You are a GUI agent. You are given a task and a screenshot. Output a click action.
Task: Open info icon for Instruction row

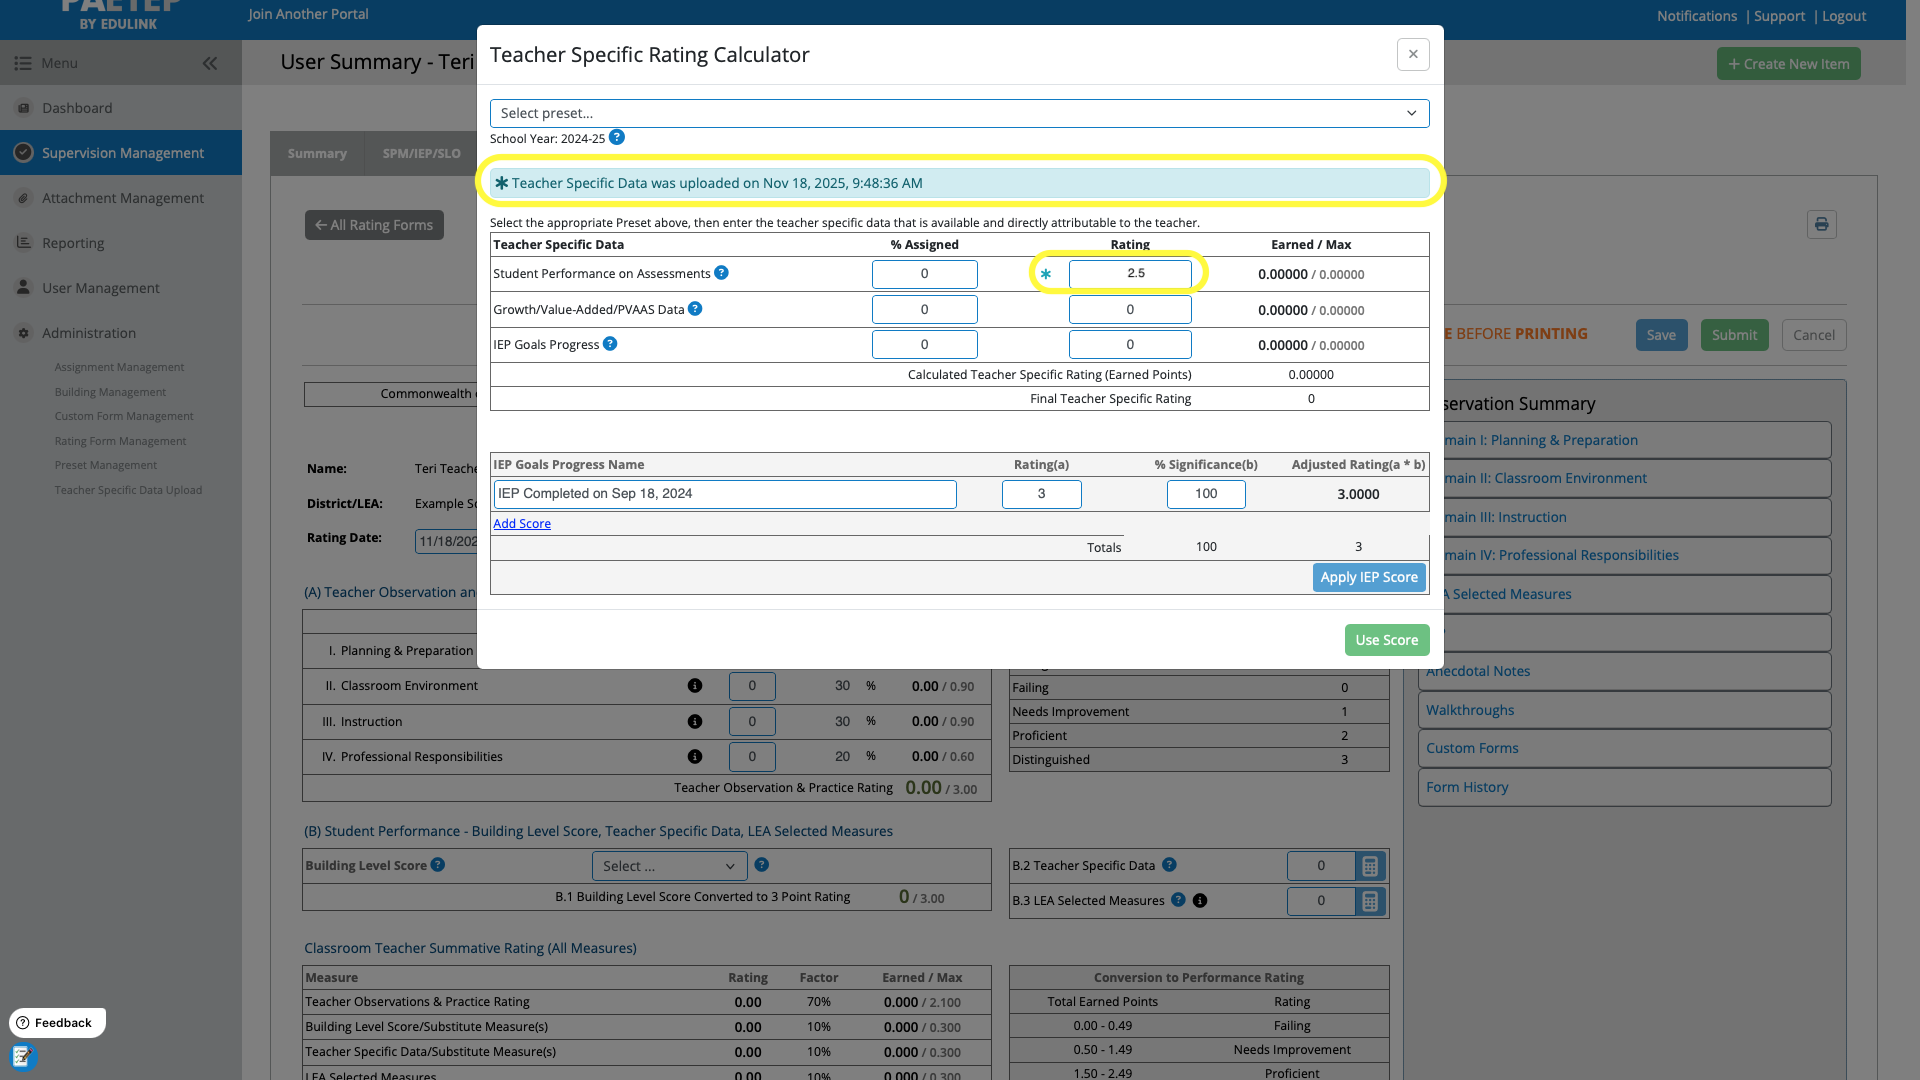pyautogui.click(x=695, y=722)
